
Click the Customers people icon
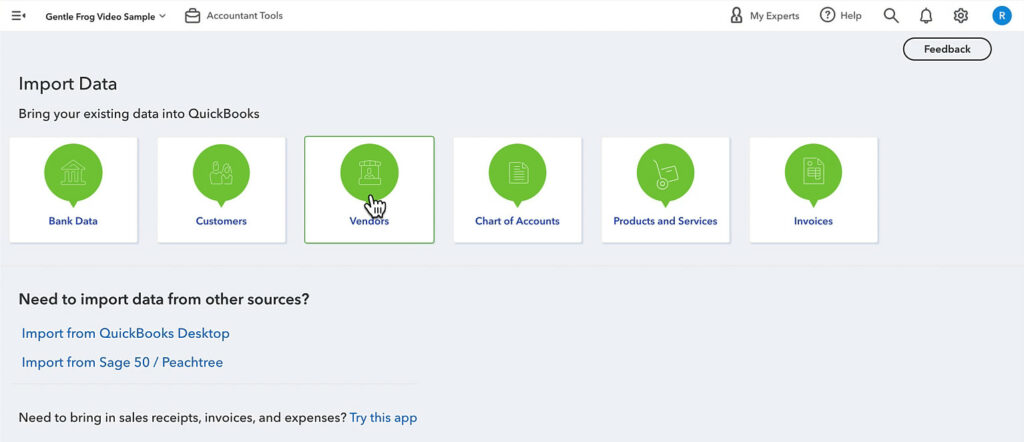(221, 173)
